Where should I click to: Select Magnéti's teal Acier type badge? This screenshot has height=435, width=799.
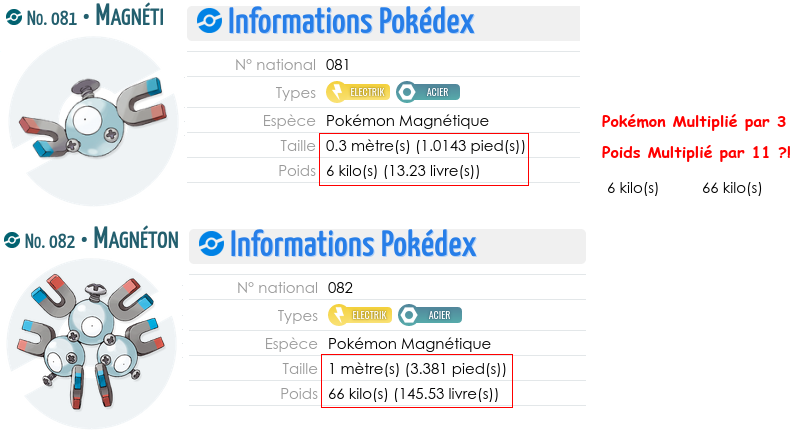pyautogui.click(x=429, y=92)
